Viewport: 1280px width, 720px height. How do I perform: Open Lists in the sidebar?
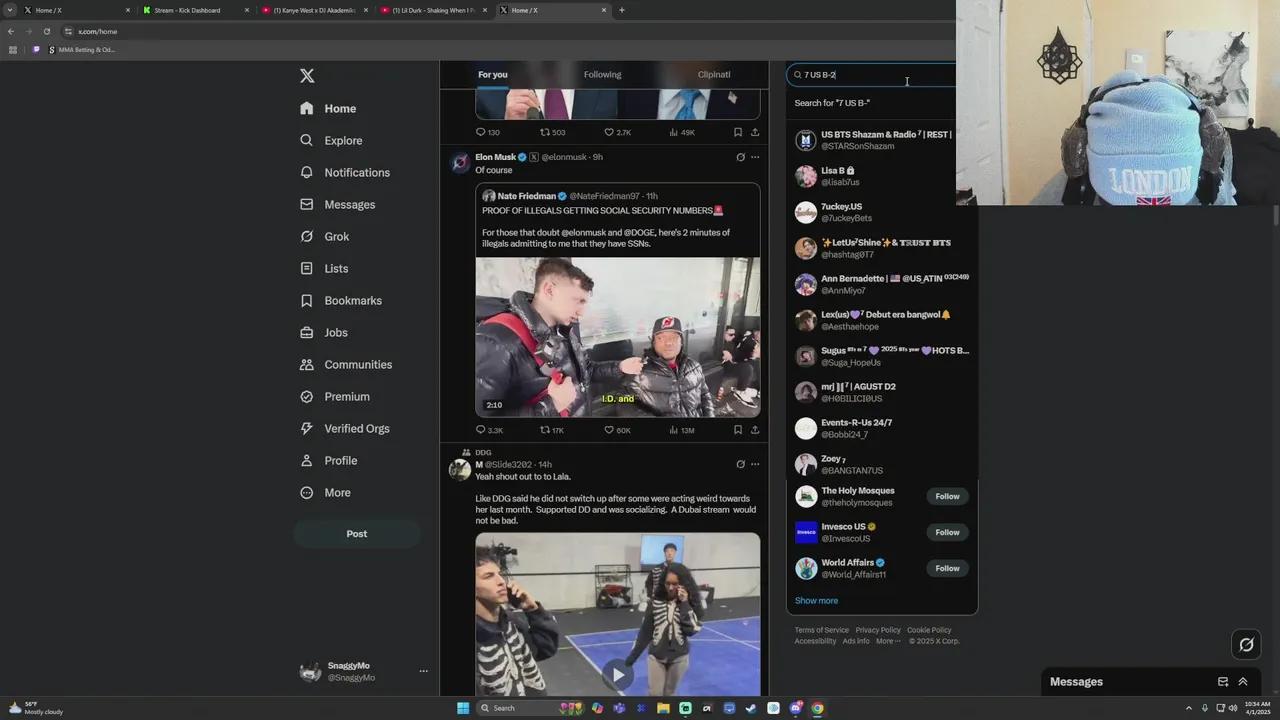pos(323,268)
